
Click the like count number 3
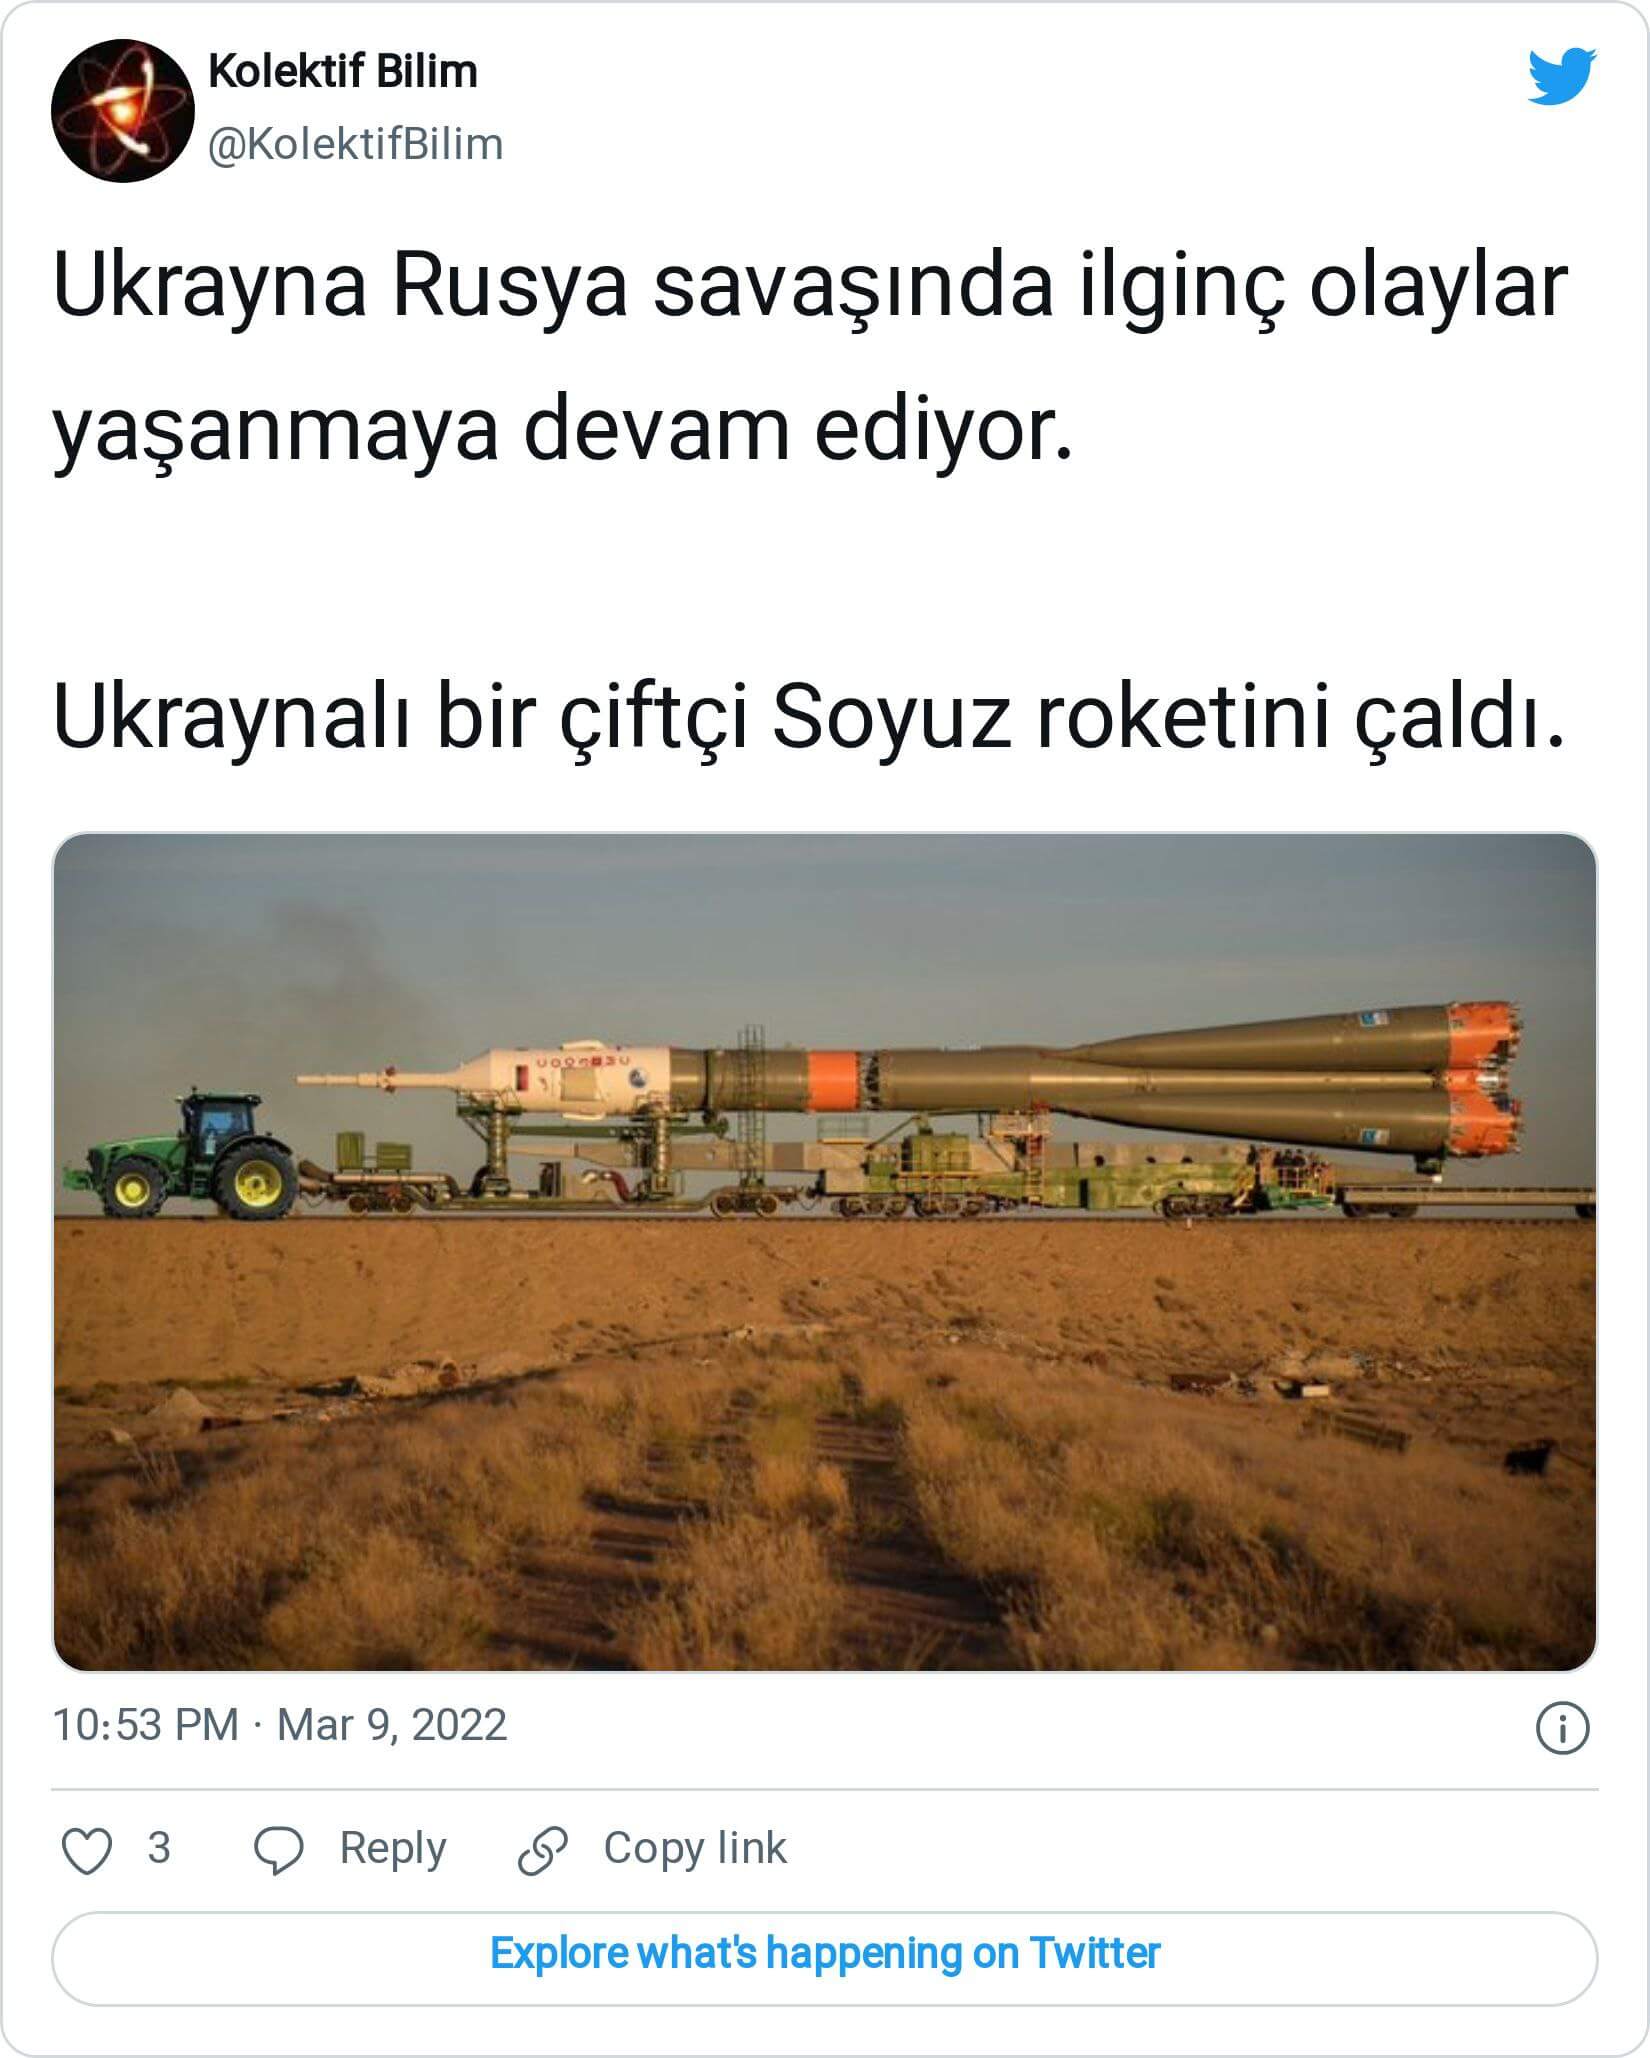point(159,1848)
